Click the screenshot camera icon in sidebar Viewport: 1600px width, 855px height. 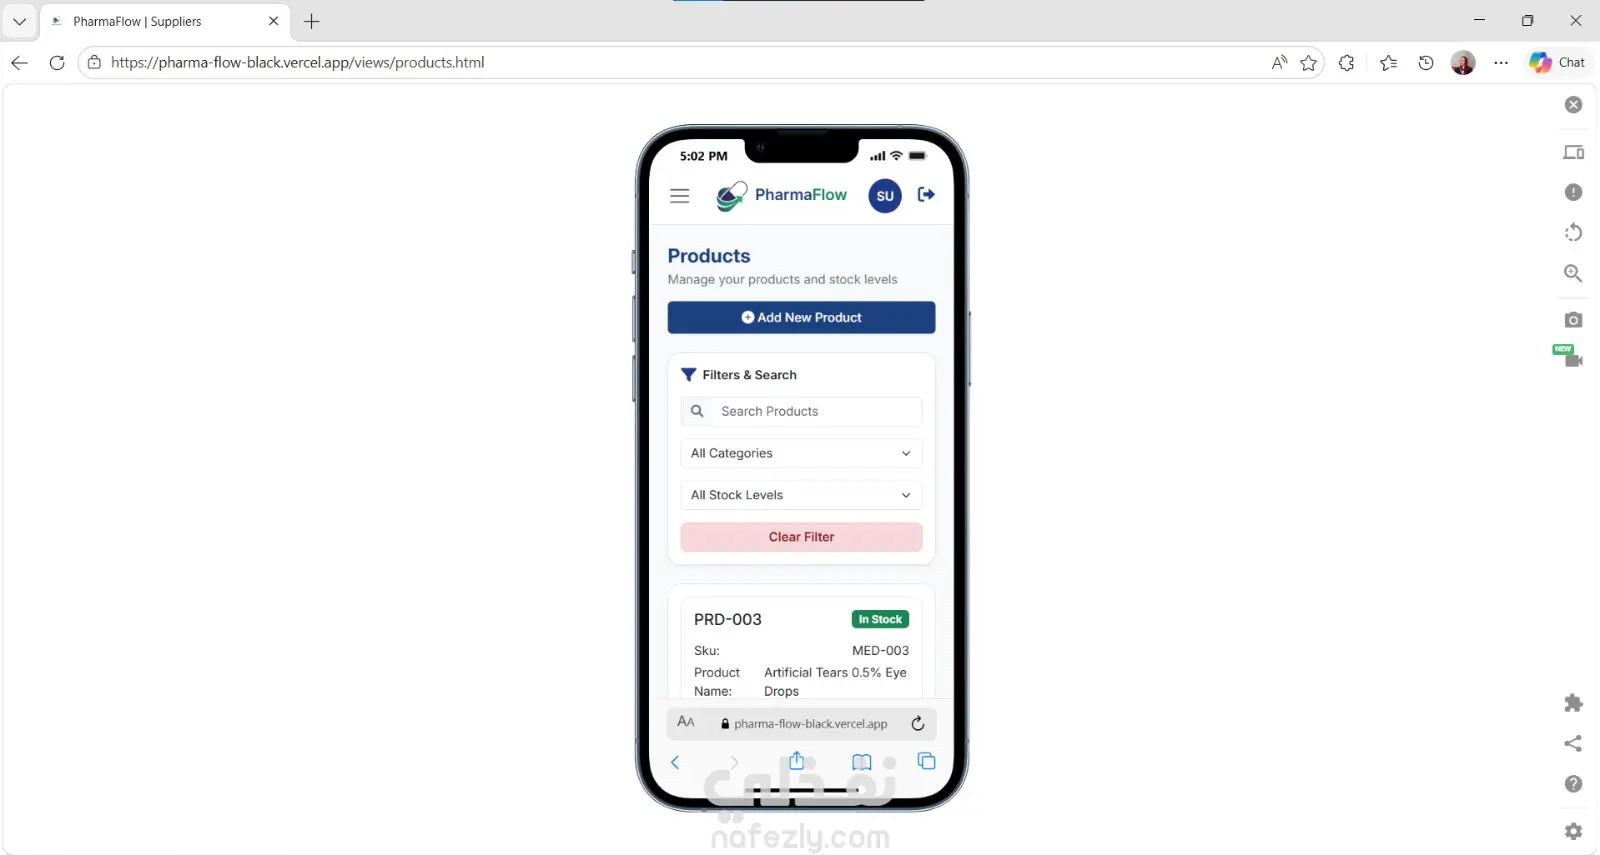(x=1573, y=320)
